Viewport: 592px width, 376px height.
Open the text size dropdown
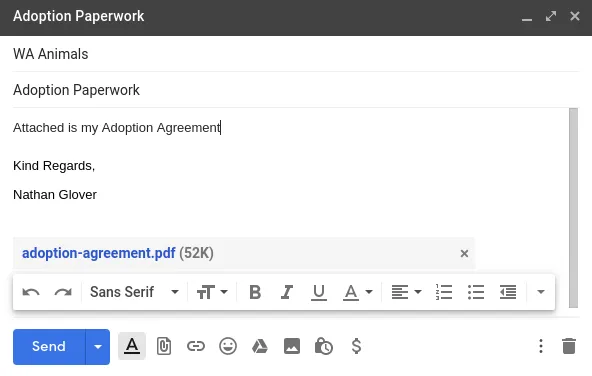tap(212, 292)
